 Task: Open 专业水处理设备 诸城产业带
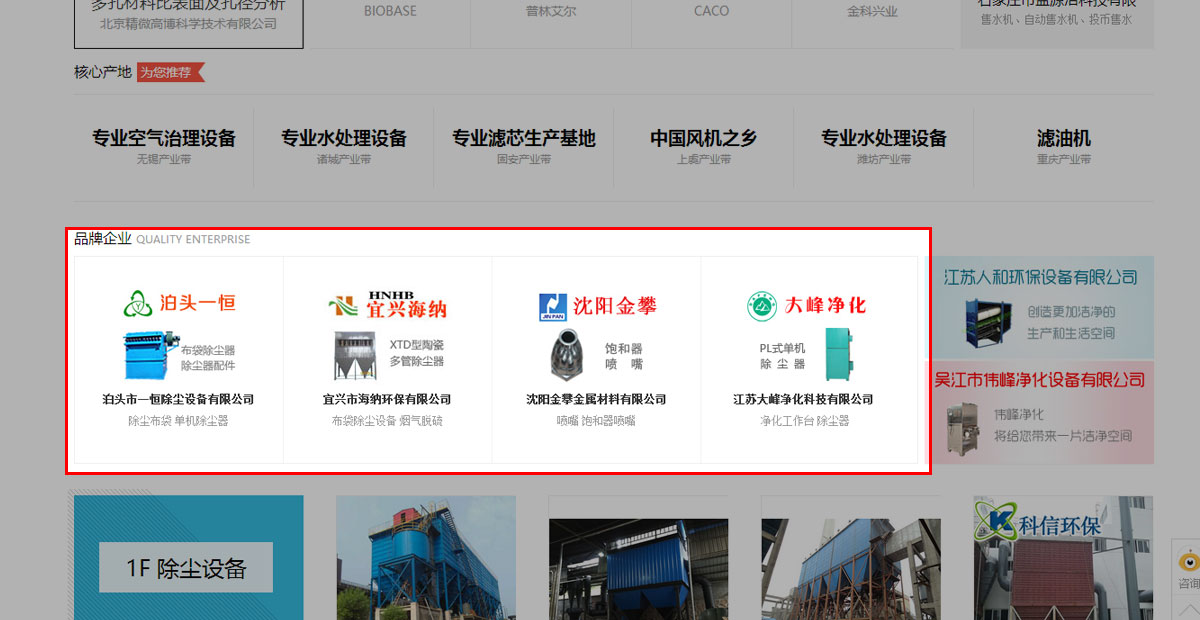tap(344, 147)
